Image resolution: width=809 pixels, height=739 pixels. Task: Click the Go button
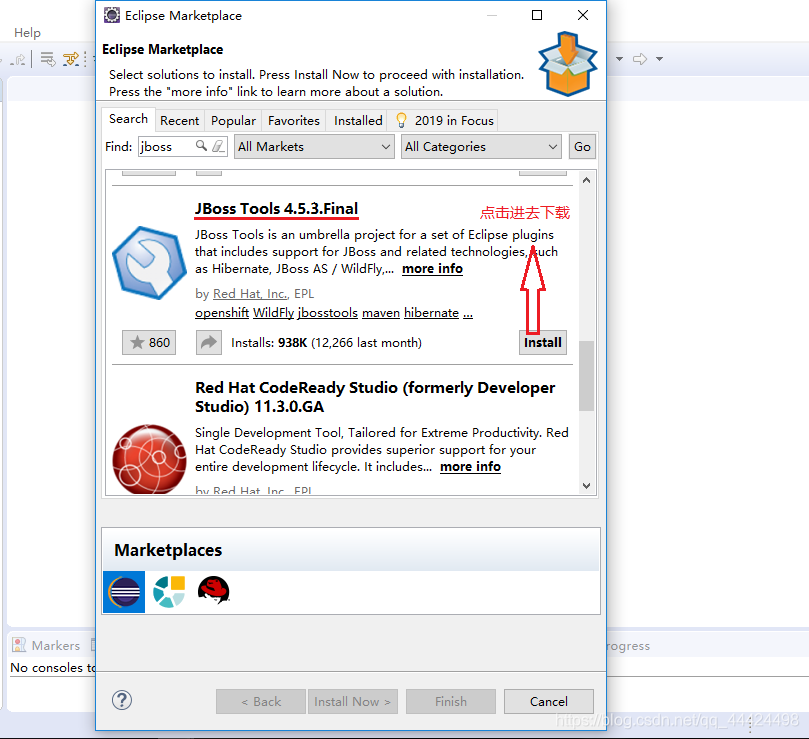pos(582,147)
